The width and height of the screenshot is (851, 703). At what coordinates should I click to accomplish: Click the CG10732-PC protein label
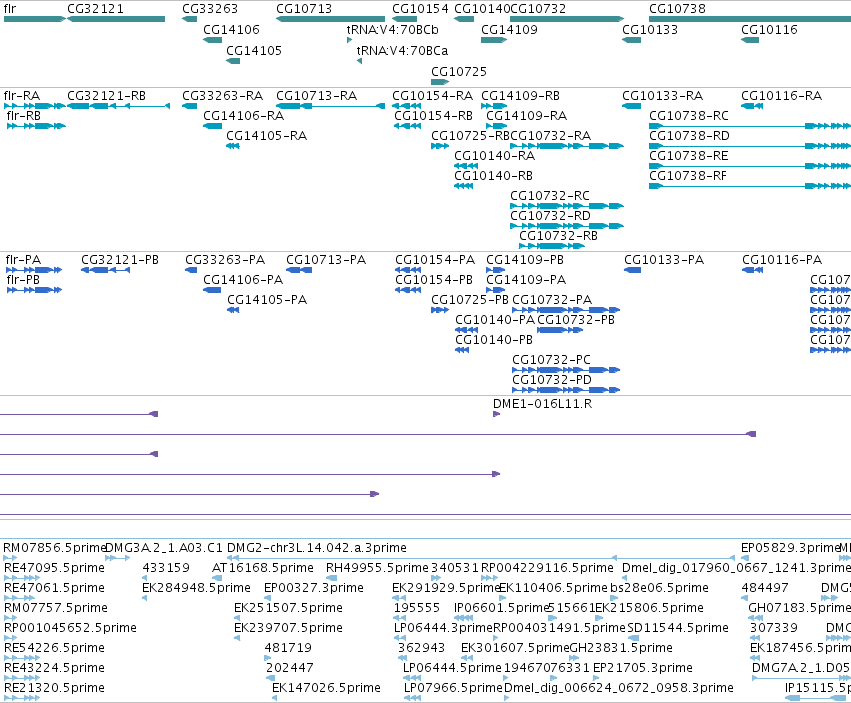[551, 359]
